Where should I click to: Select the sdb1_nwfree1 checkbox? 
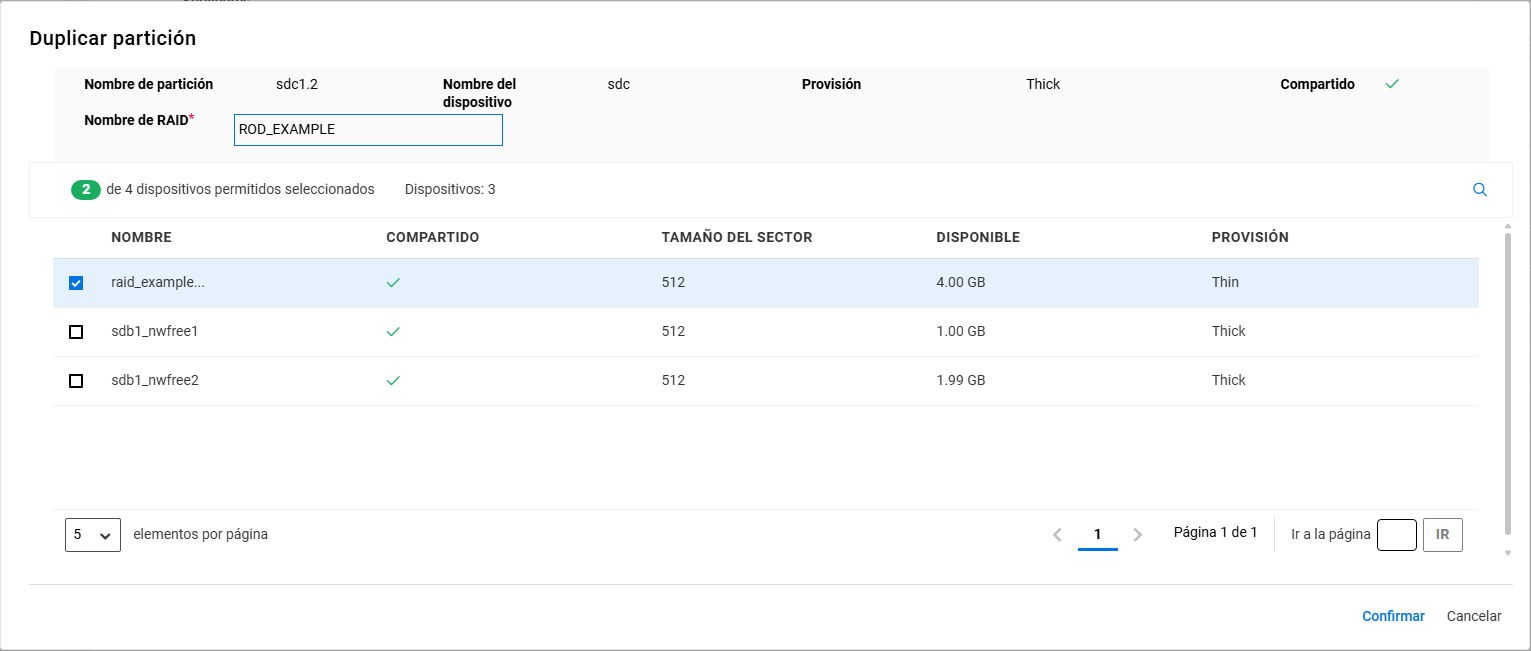[x=76, y=332]
